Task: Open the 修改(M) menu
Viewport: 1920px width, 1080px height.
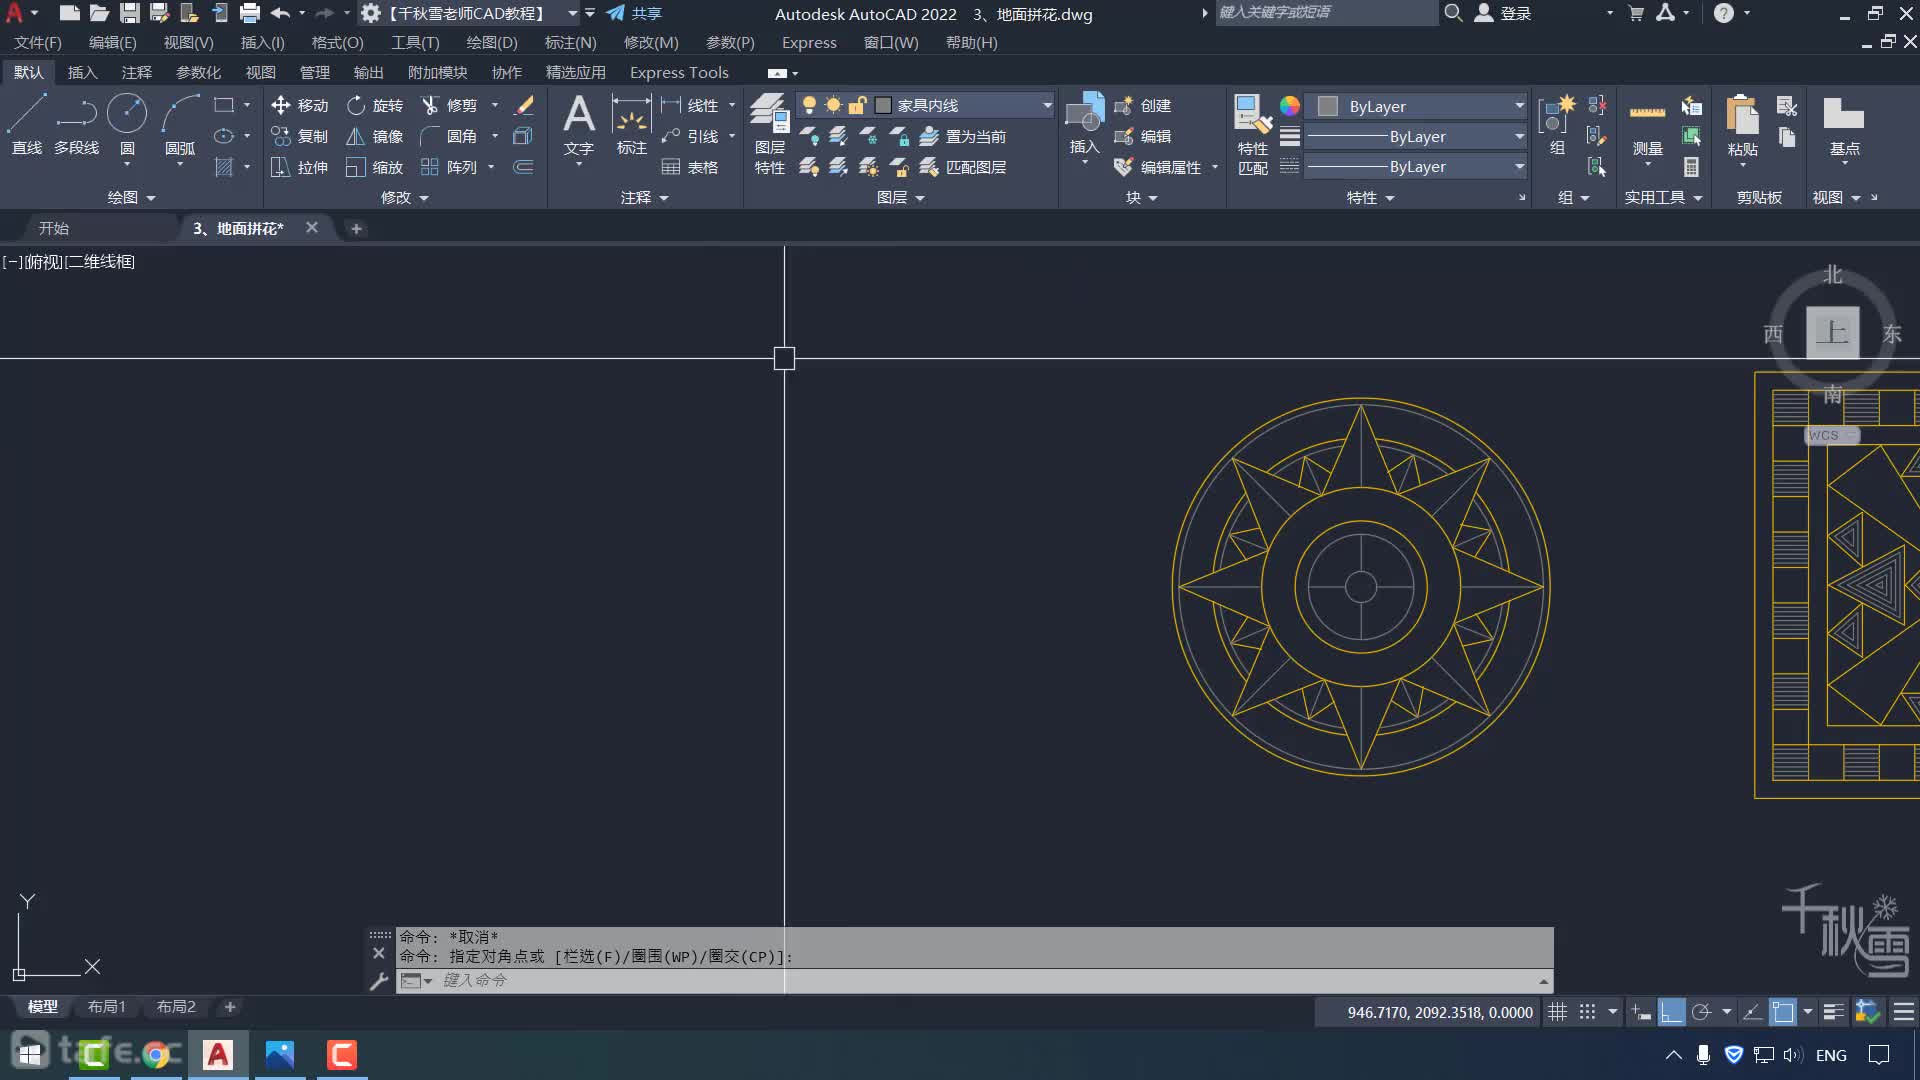Action: (x=651, y=42)
